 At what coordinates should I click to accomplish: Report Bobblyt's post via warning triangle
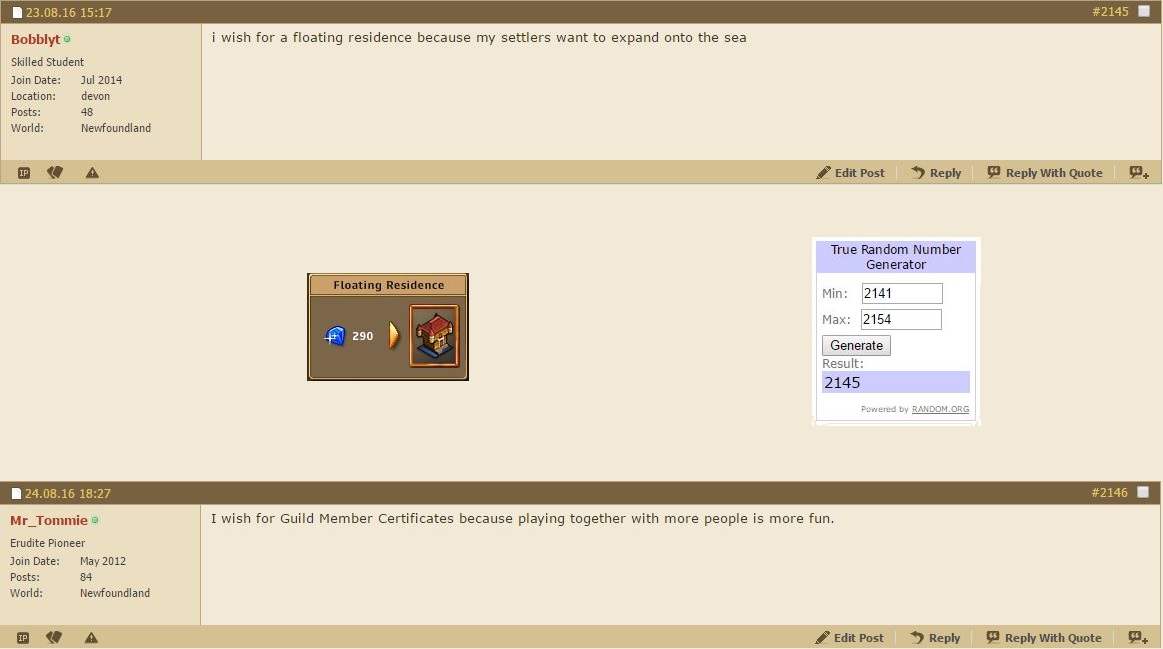[x=92, y=173]
